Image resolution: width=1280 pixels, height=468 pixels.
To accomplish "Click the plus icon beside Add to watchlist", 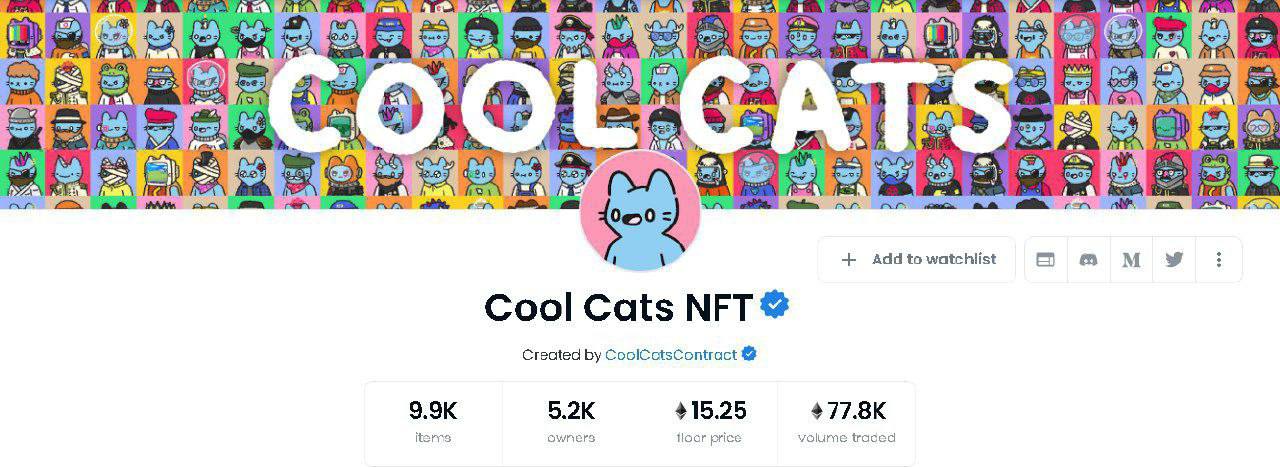I will (849, 260).
